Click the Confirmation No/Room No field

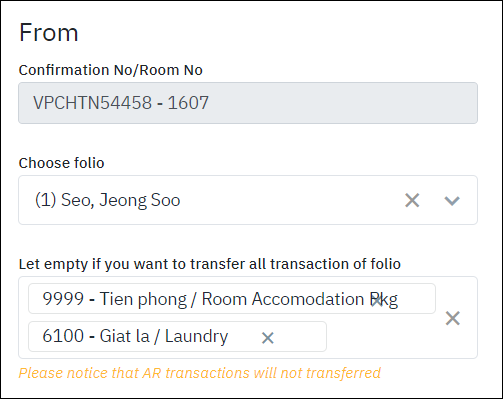tap(248, 103)
